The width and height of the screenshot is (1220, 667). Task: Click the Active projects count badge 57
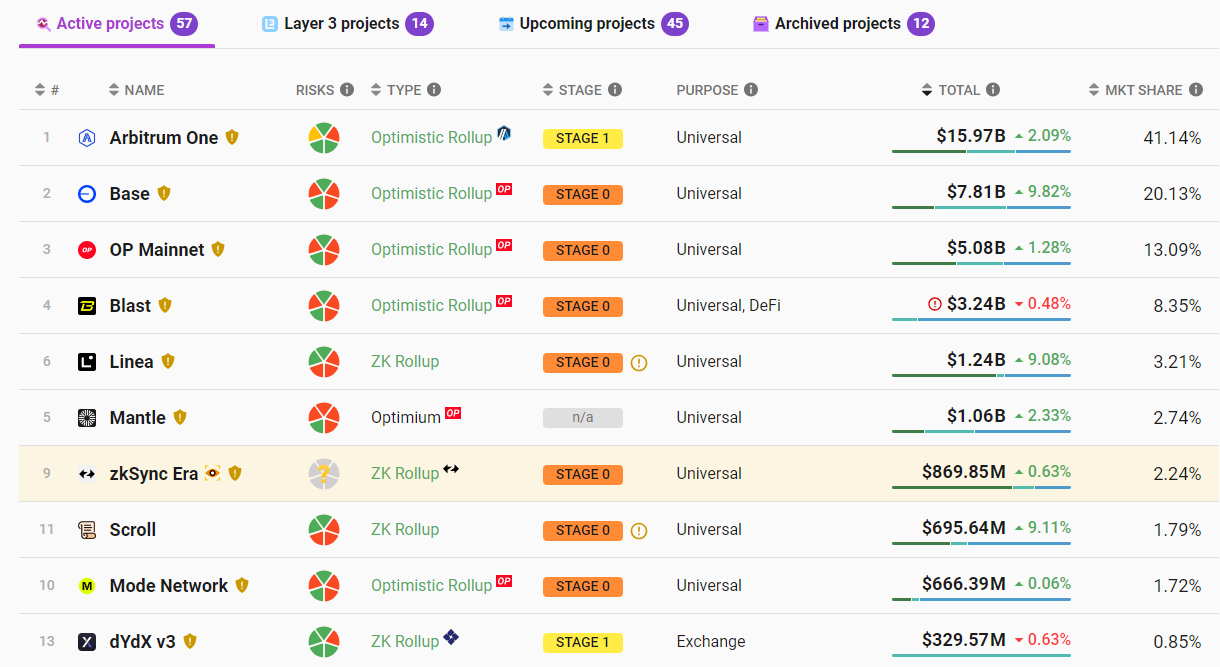184,23
